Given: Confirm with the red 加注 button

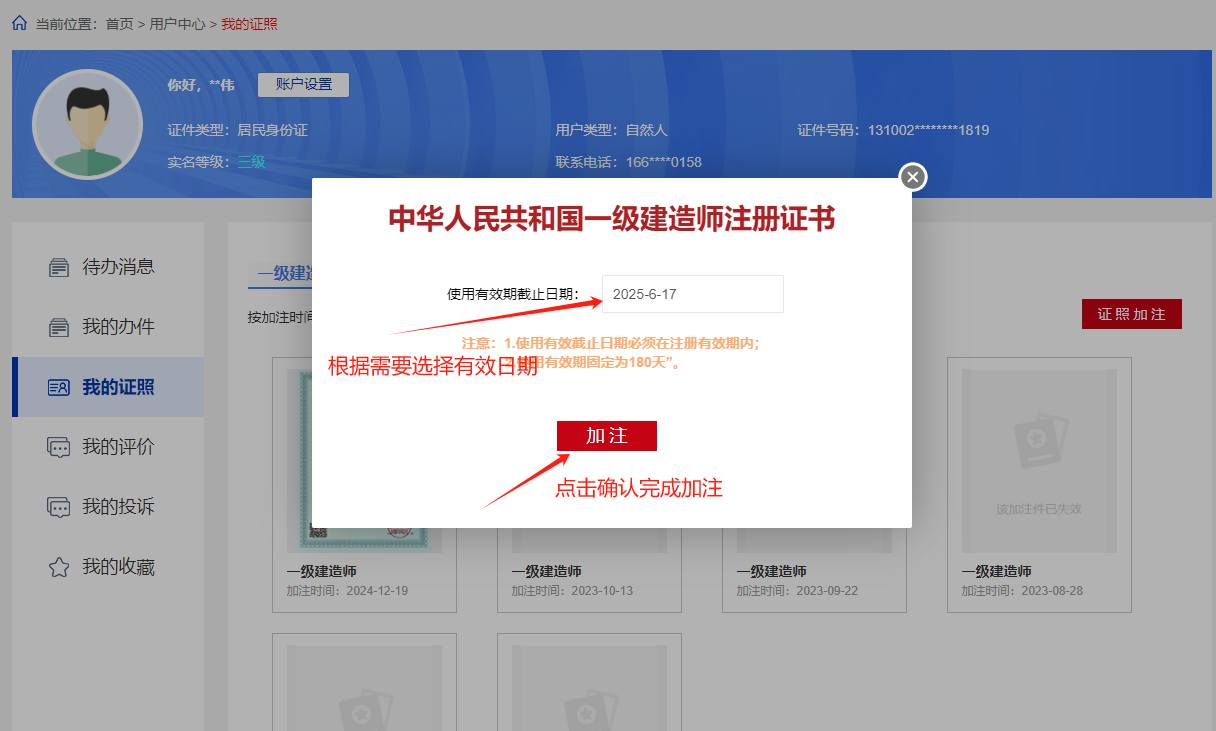Looking at the screenshot, I should (607, 436).
